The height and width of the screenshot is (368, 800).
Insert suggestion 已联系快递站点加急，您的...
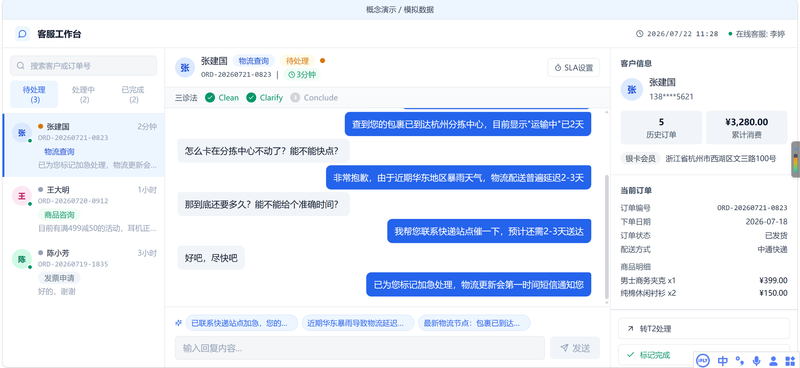[x=241, y=323]
